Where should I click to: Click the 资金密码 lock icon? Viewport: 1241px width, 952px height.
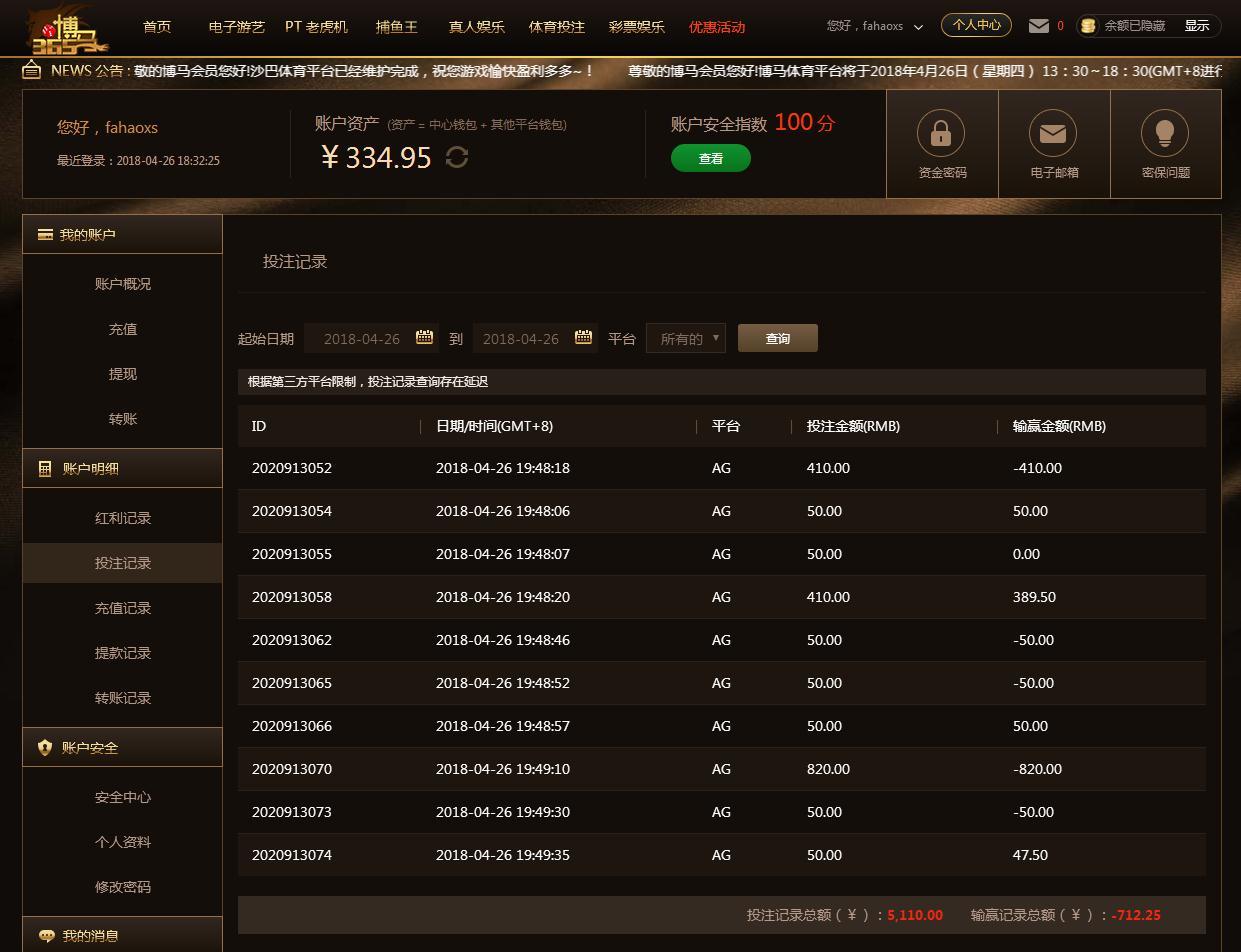tap(941, 133)
